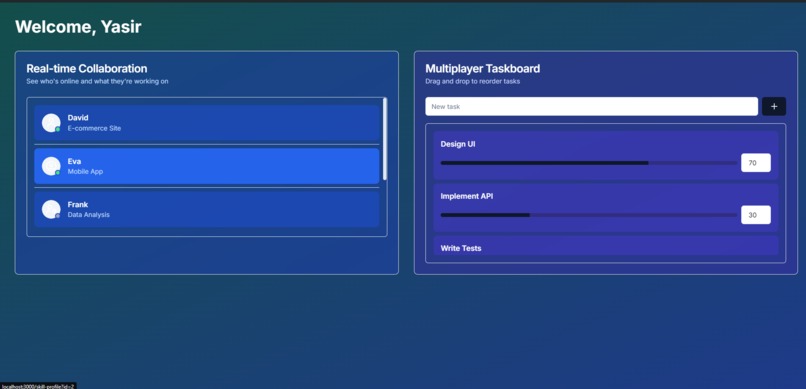Click the name Frank
806x389 pixels.
point(78,205)
